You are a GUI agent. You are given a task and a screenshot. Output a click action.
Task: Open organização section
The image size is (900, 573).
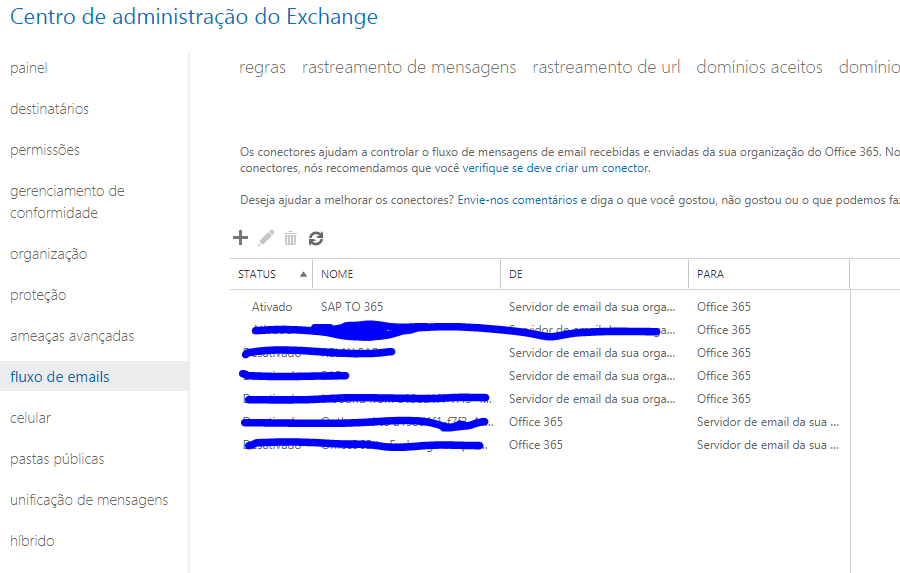[x=49, y=254]
